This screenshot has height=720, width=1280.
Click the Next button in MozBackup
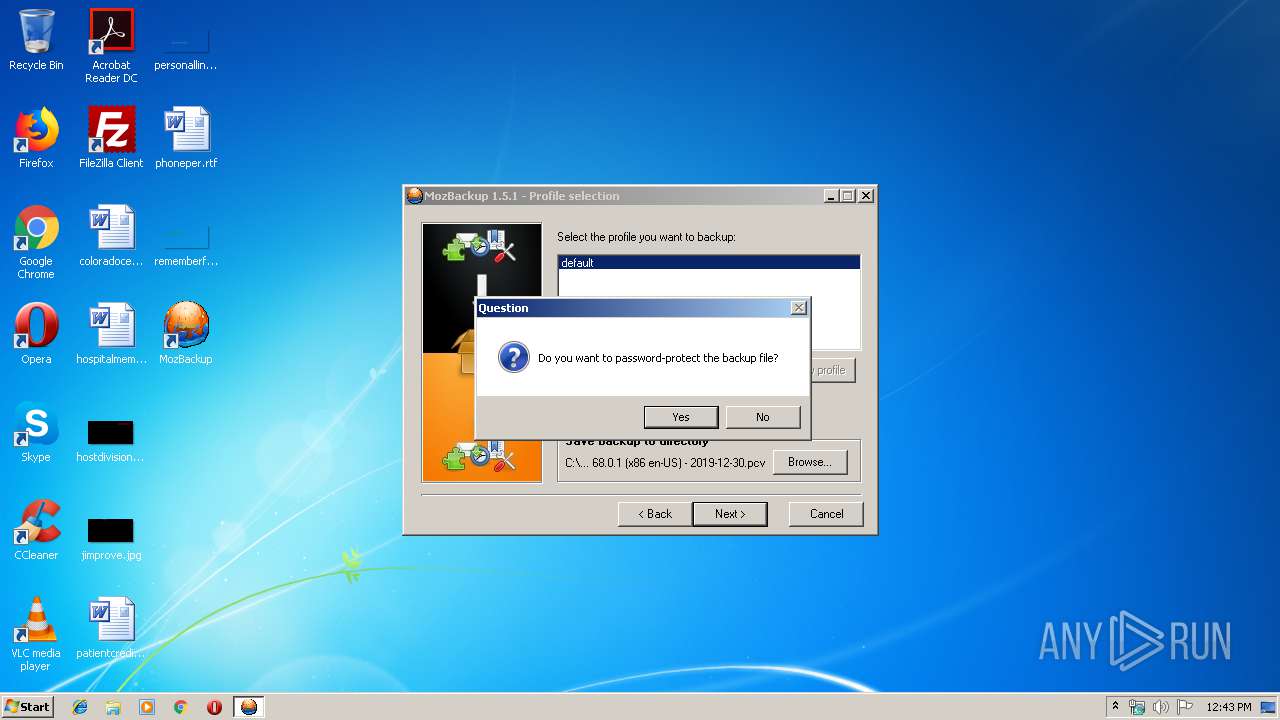[x=730, y=514]
